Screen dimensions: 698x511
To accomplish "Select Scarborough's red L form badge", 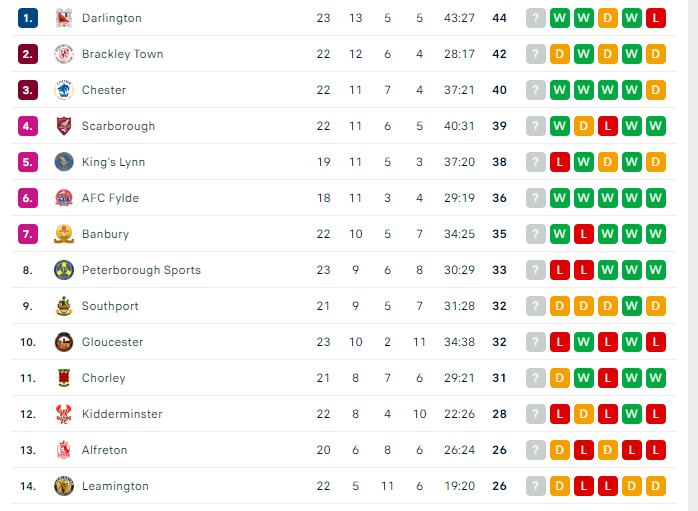I will click(608, 126).
